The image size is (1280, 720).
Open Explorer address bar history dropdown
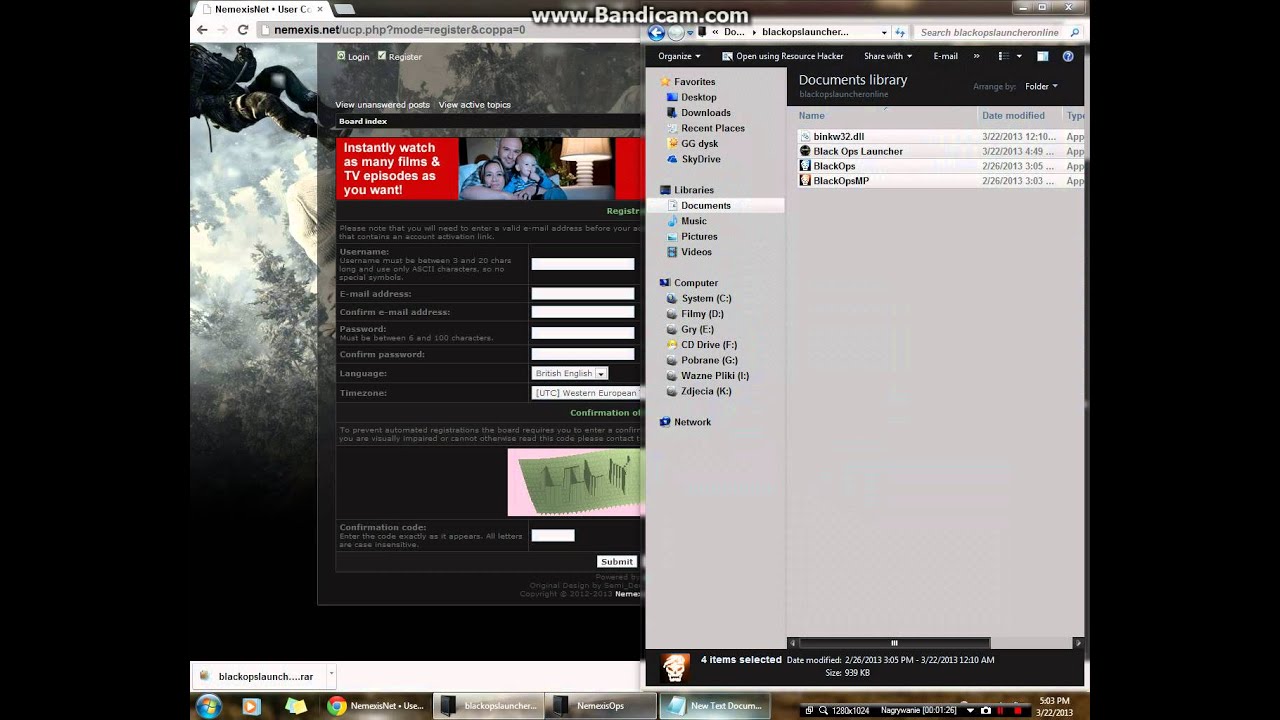coord(884,32)
